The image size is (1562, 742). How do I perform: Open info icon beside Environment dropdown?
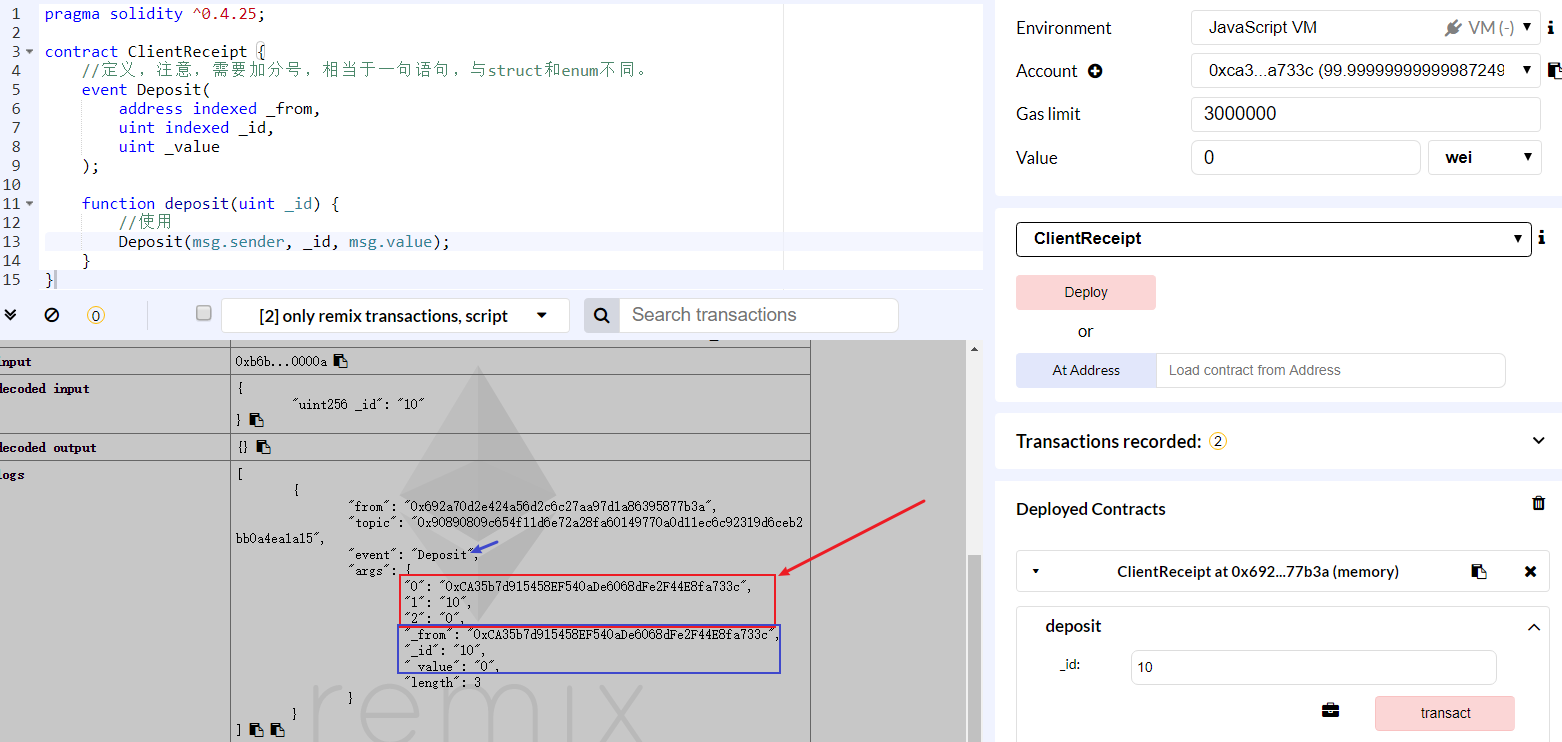coord(1550,28)
